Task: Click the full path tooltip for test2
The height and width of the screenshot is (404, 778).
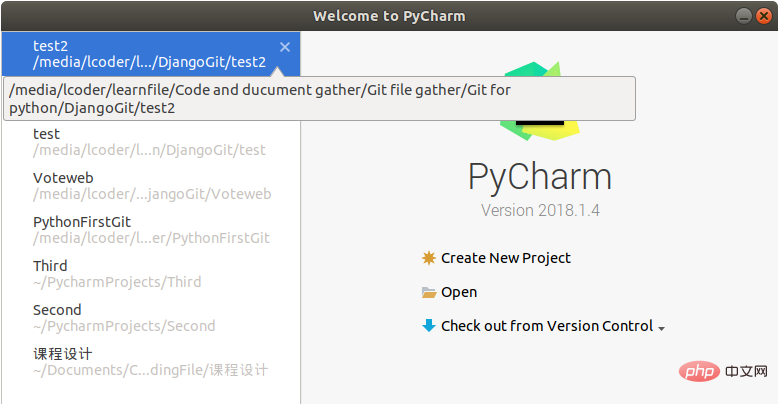Action: (319, 99)
